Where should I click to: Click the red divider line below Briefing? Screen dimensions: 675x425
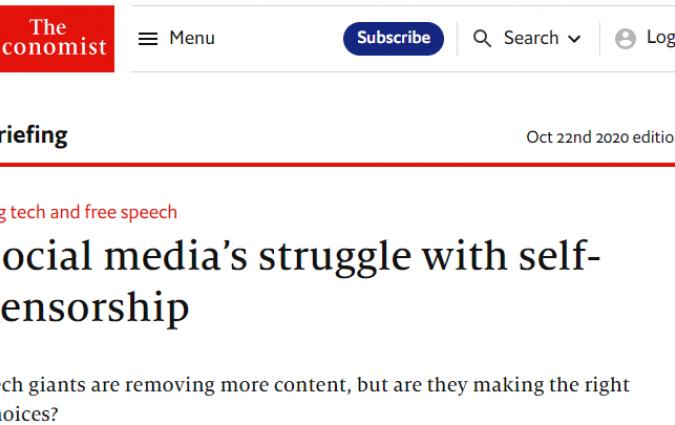[337, 164]
